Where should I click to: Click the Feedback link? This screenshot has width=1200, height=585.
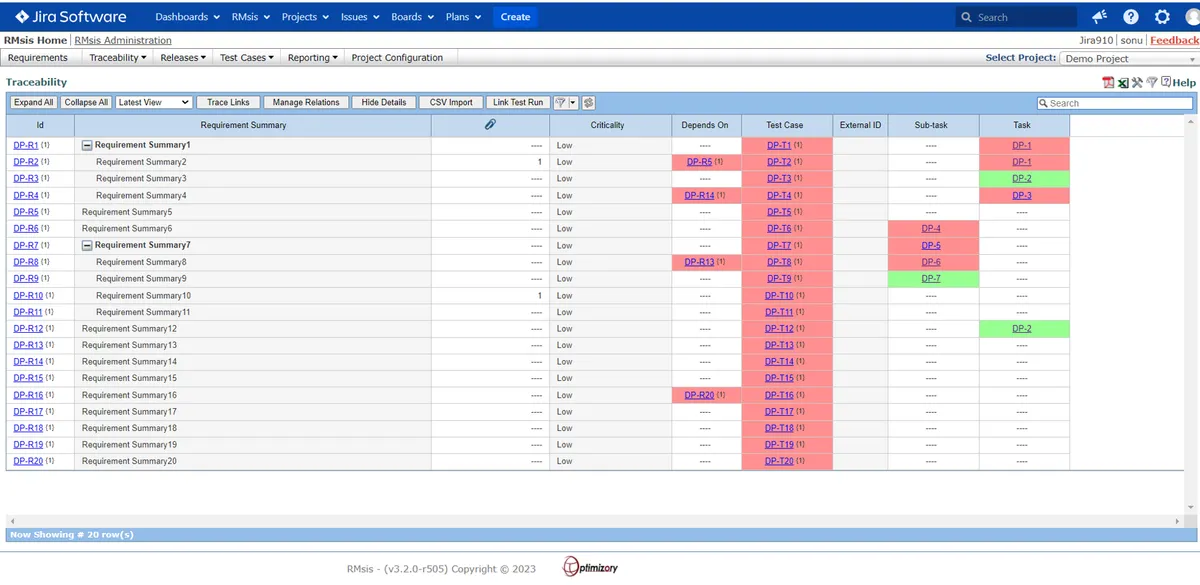[1174, 41]
